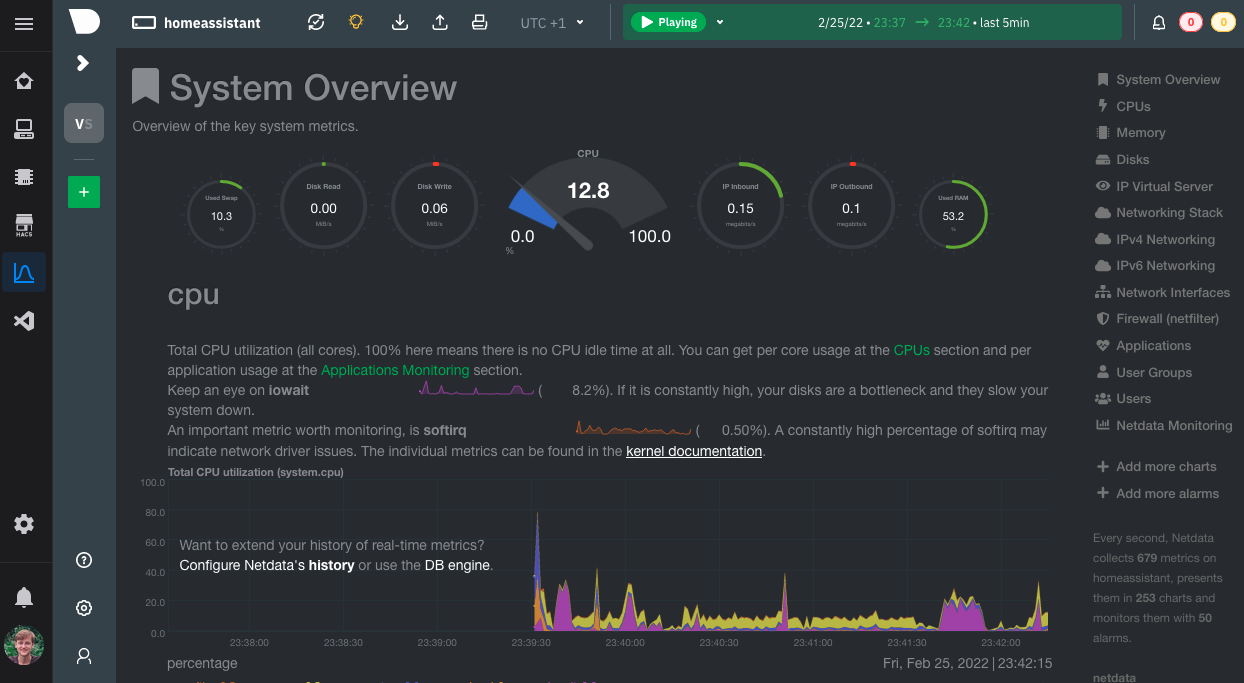
Task: Click the red critical alarms counter
Action: 1191,23
